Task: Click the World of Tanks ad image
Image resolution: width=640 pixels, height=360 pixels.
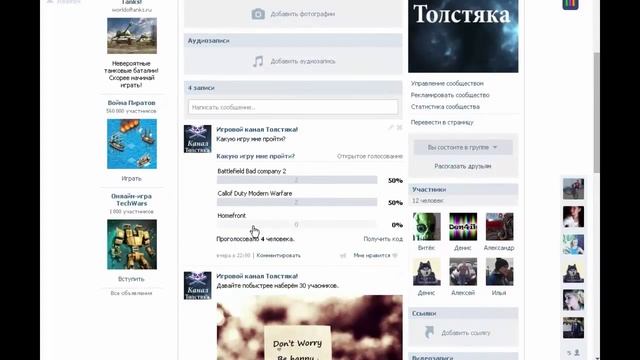Action: click(132, 36)
